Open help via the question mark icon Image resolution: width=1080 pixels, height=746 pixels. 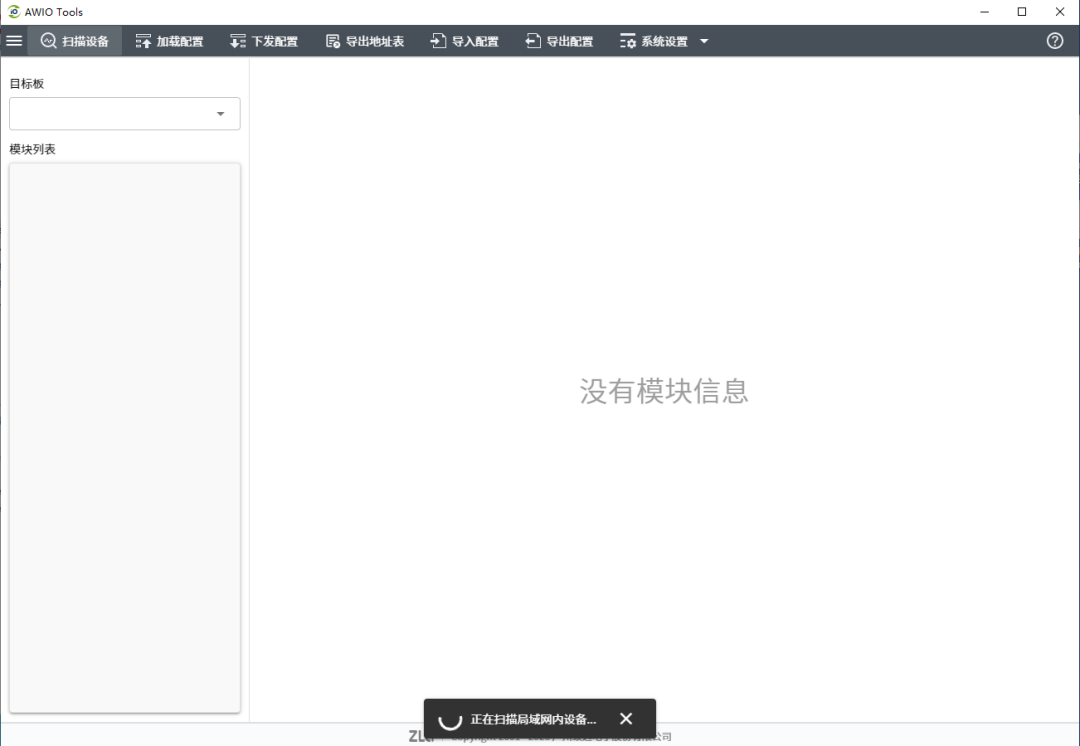1055,41
